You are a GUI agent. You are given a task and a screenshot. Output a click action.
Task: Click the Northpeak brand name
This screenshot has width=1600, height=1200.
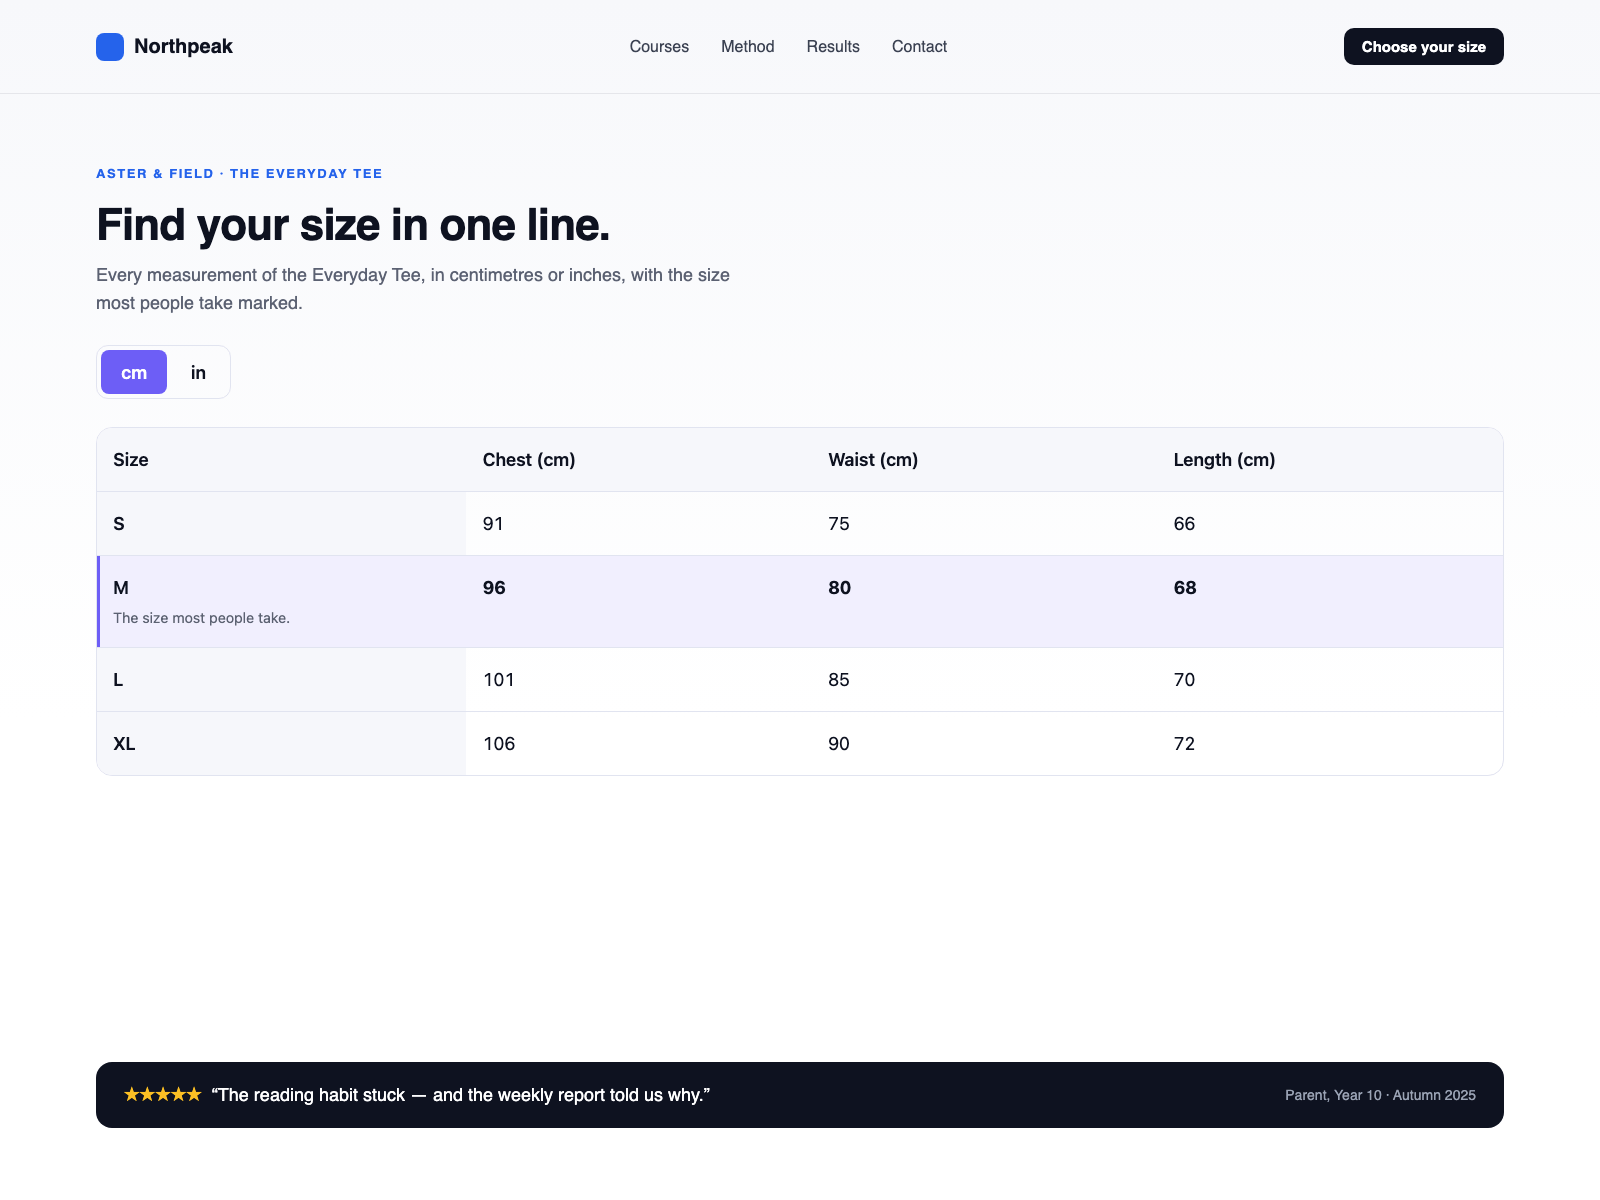tap(183, 47)
